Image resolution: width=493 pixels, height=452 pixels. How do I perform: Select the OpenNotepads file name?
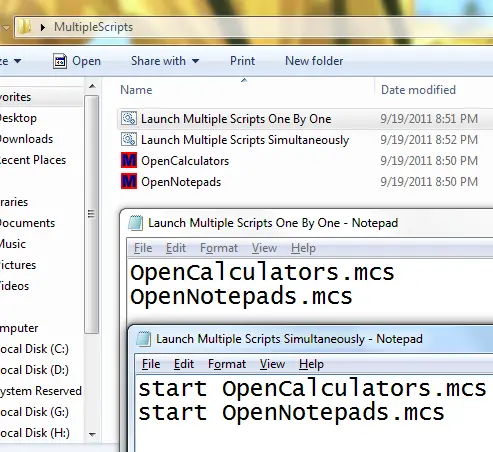[x=181, y=182]
